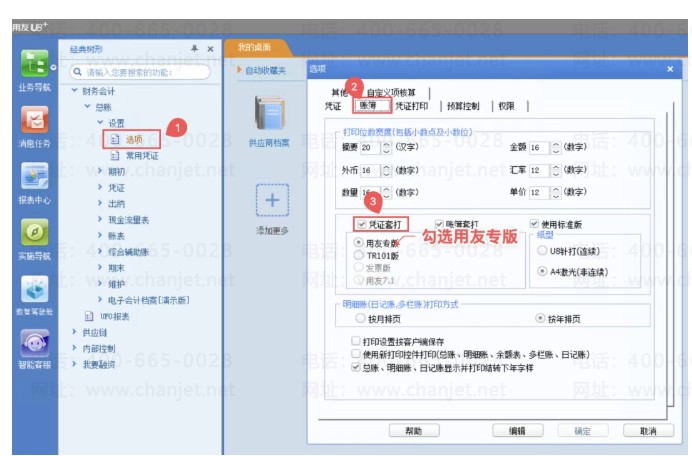692x456 pixels.
Task: Click the 编辑 button
Action: [517, 430]
